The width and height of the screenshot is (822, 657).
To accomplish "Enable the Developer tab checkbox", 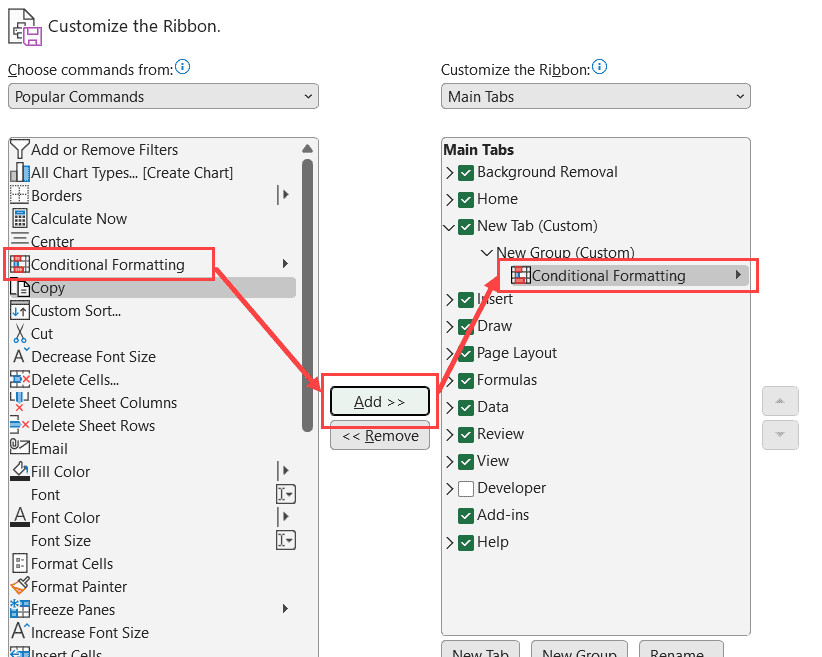I will click(466, 489).
